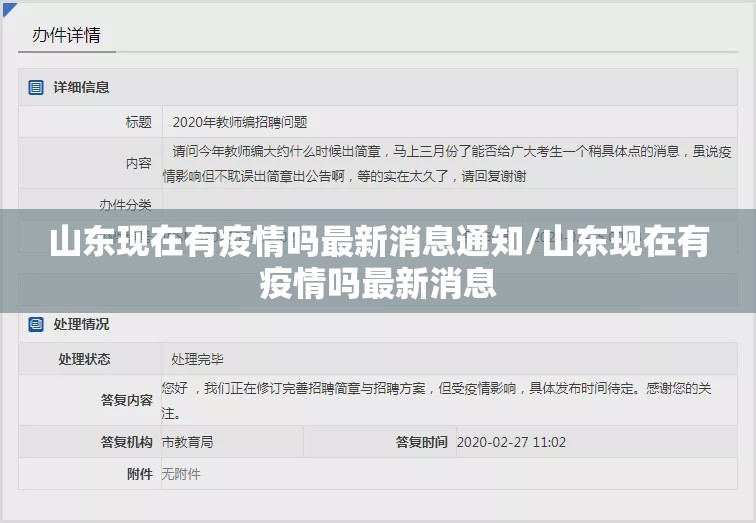Click the title value 2020年教师编招聘问题

(x=240, y=122)
